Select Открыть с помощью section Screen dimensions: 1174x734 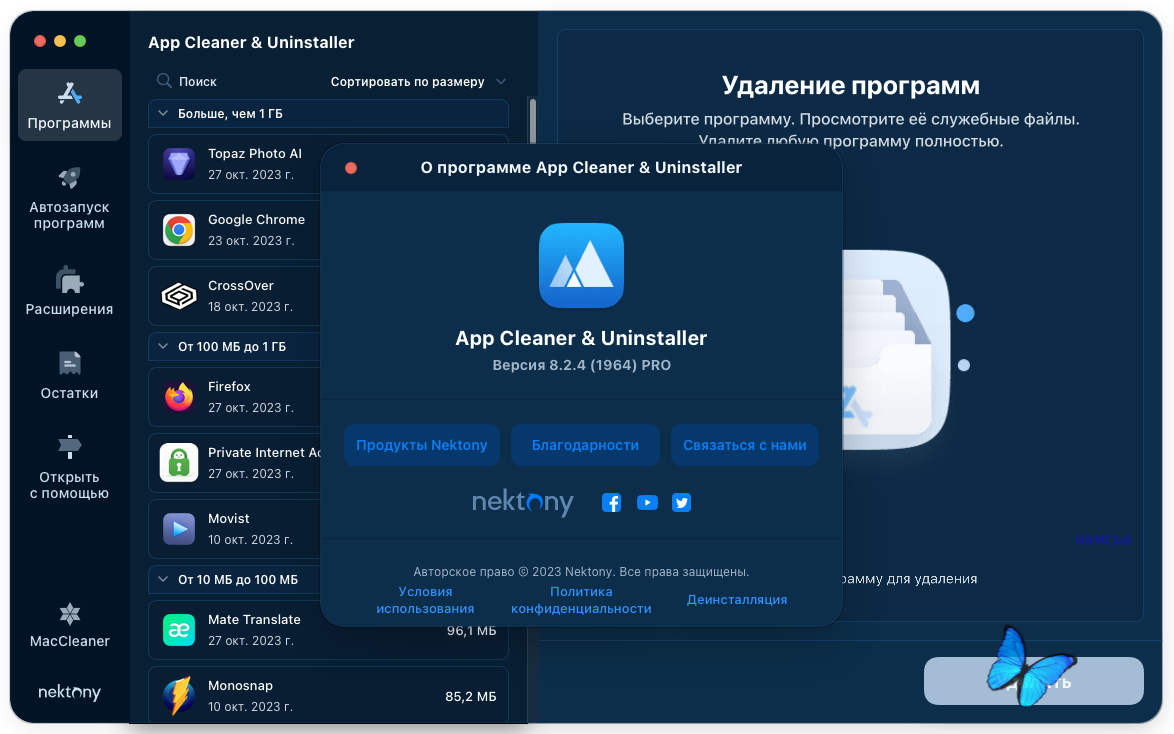click(70, 467)
